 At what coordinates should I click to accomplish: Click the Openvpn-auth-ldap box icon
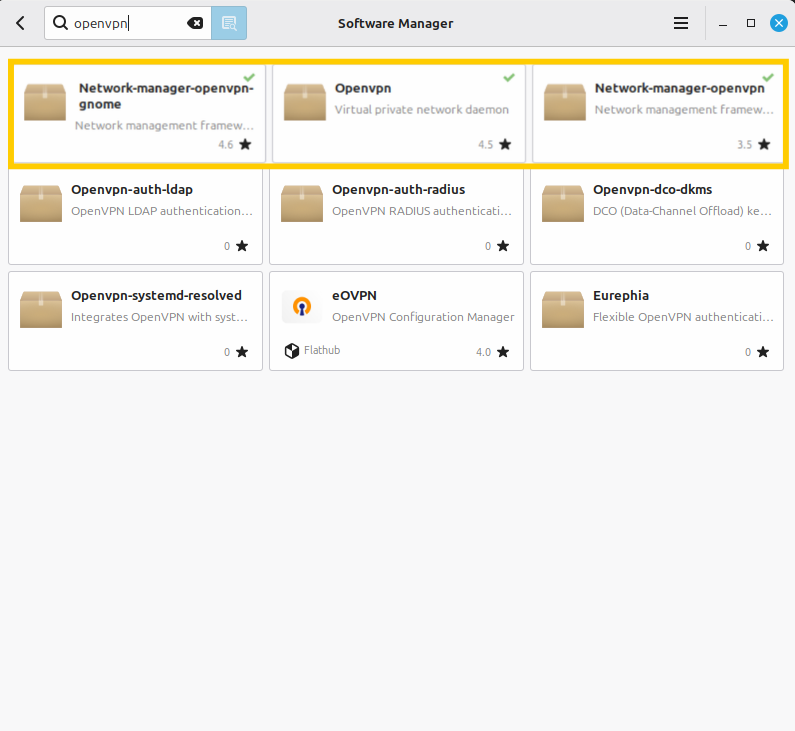41,204
